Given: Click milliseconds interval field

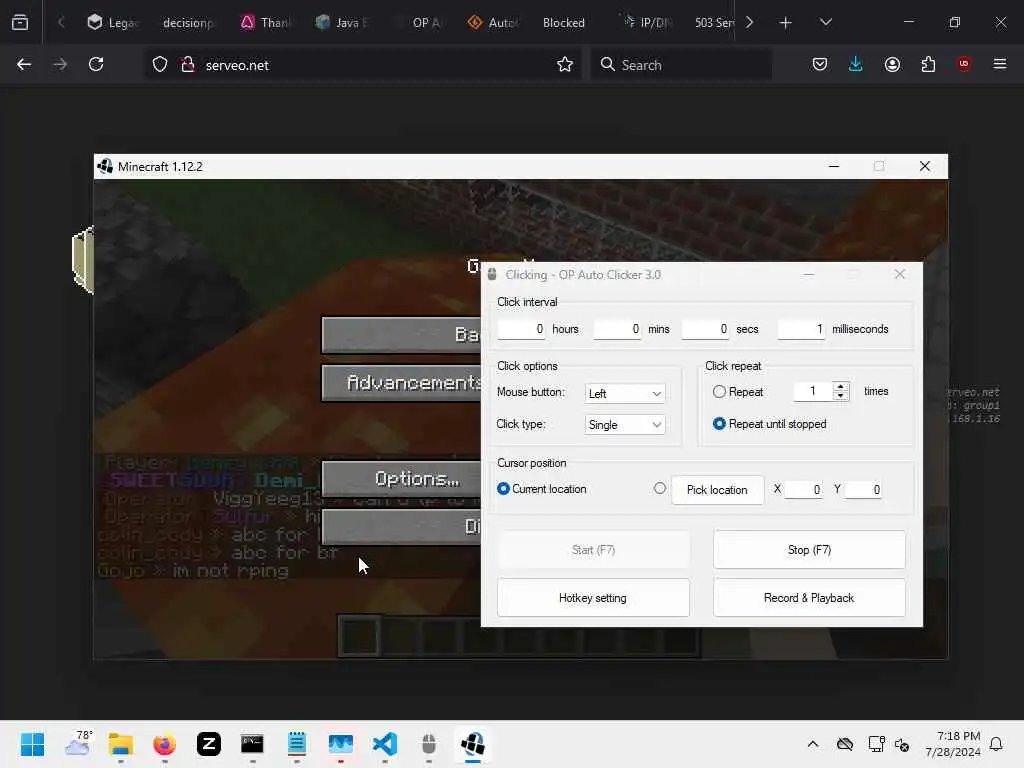Looking at the screenshot, I should coord(801,329).
